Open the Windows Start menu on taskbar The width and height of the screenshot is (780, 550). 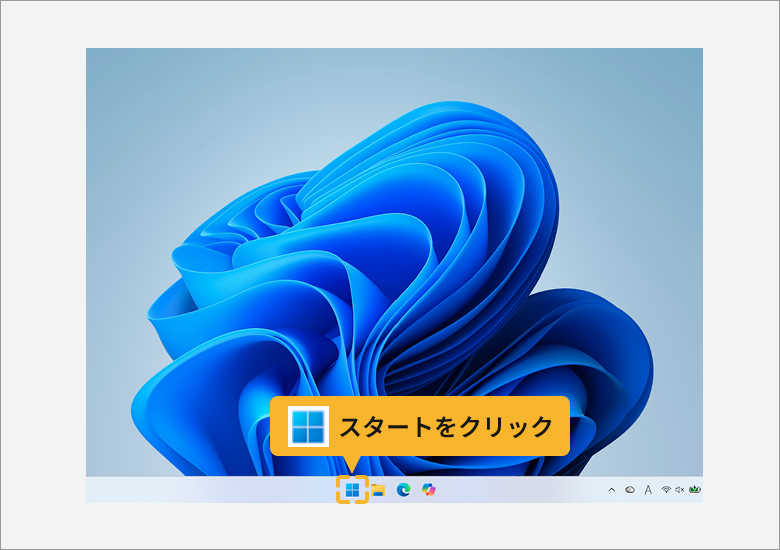352,490
